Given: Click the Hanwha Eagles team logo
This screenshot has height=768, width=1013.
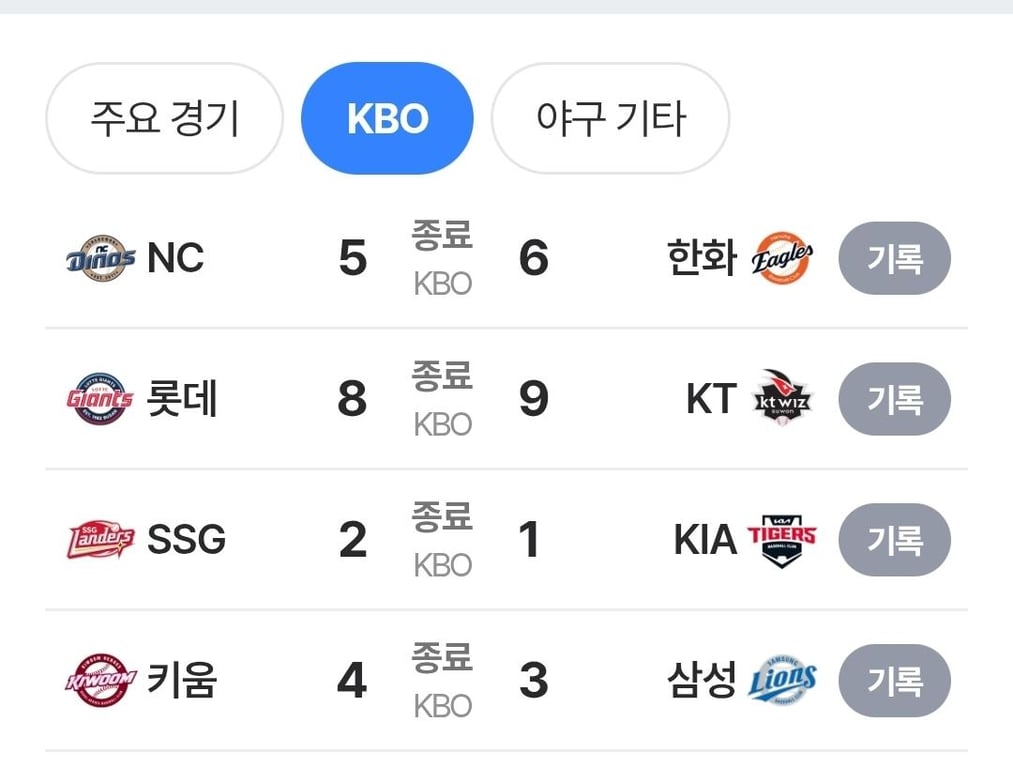Looking at the screenshot, I should [x=782, y=259].
